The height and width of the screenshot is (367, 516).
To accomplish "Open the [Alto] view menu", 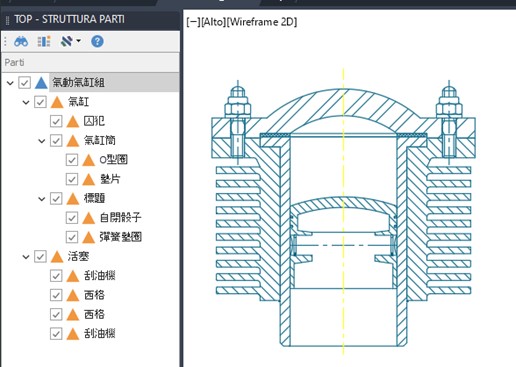I will 213,22.
